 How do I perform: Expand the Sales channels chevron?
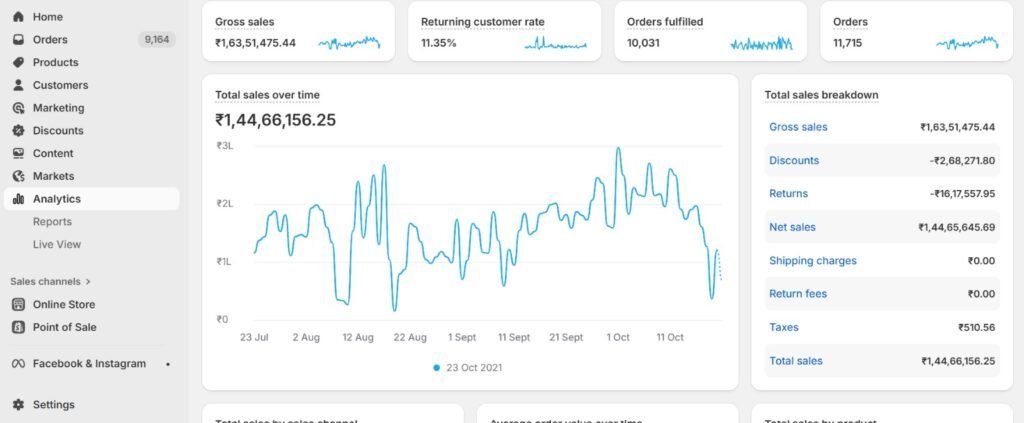[x=88, y=282]
